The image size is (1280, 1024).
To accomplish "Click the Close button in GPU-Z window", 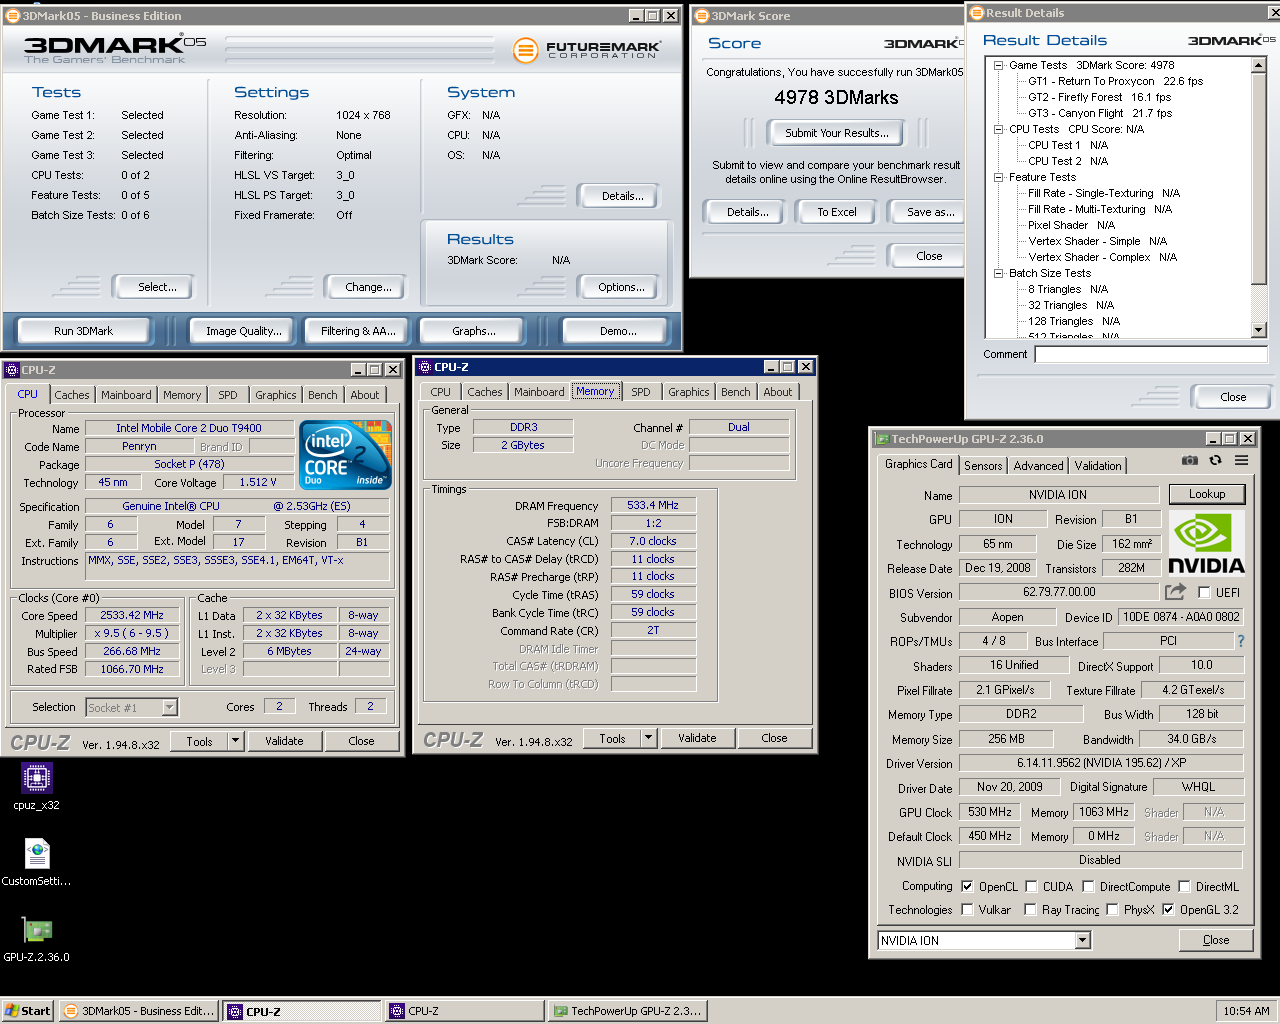I will pyautogui.click(x=1215, y=940).
